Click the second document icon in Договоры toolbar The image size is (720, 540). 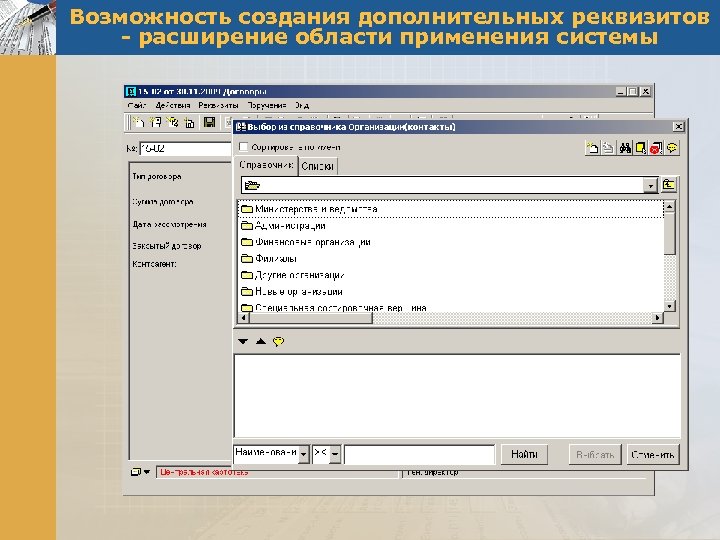(x=155, y=122)
